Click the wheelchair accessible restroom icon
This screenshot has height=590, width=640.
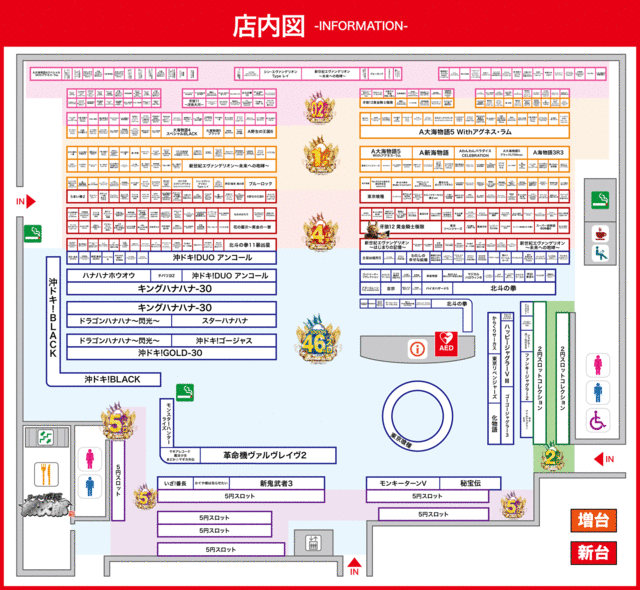(x=599, y=421)
